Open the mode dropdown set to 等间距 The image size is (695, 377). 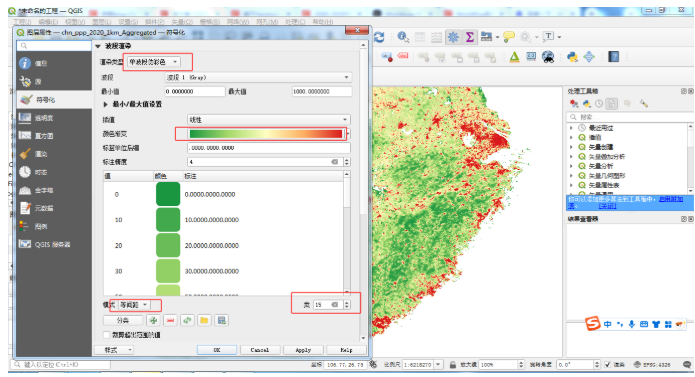point(134,305)
